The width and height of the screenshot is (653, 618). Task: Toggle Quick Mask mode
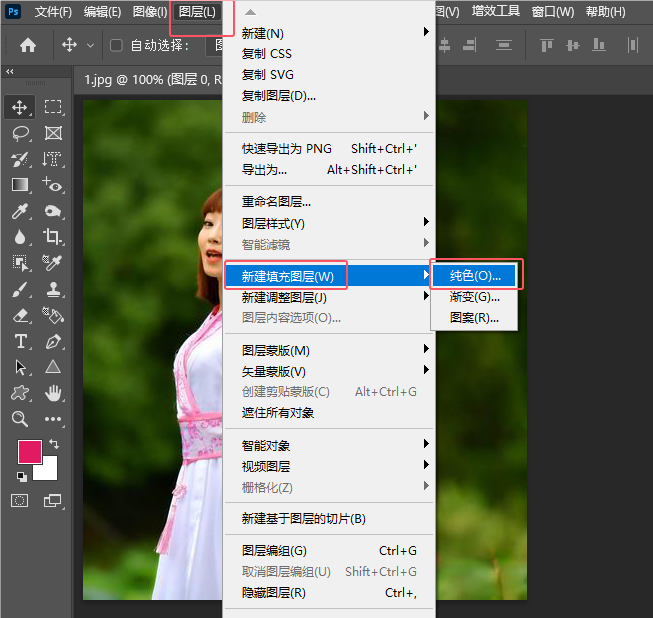coord(20,500)
